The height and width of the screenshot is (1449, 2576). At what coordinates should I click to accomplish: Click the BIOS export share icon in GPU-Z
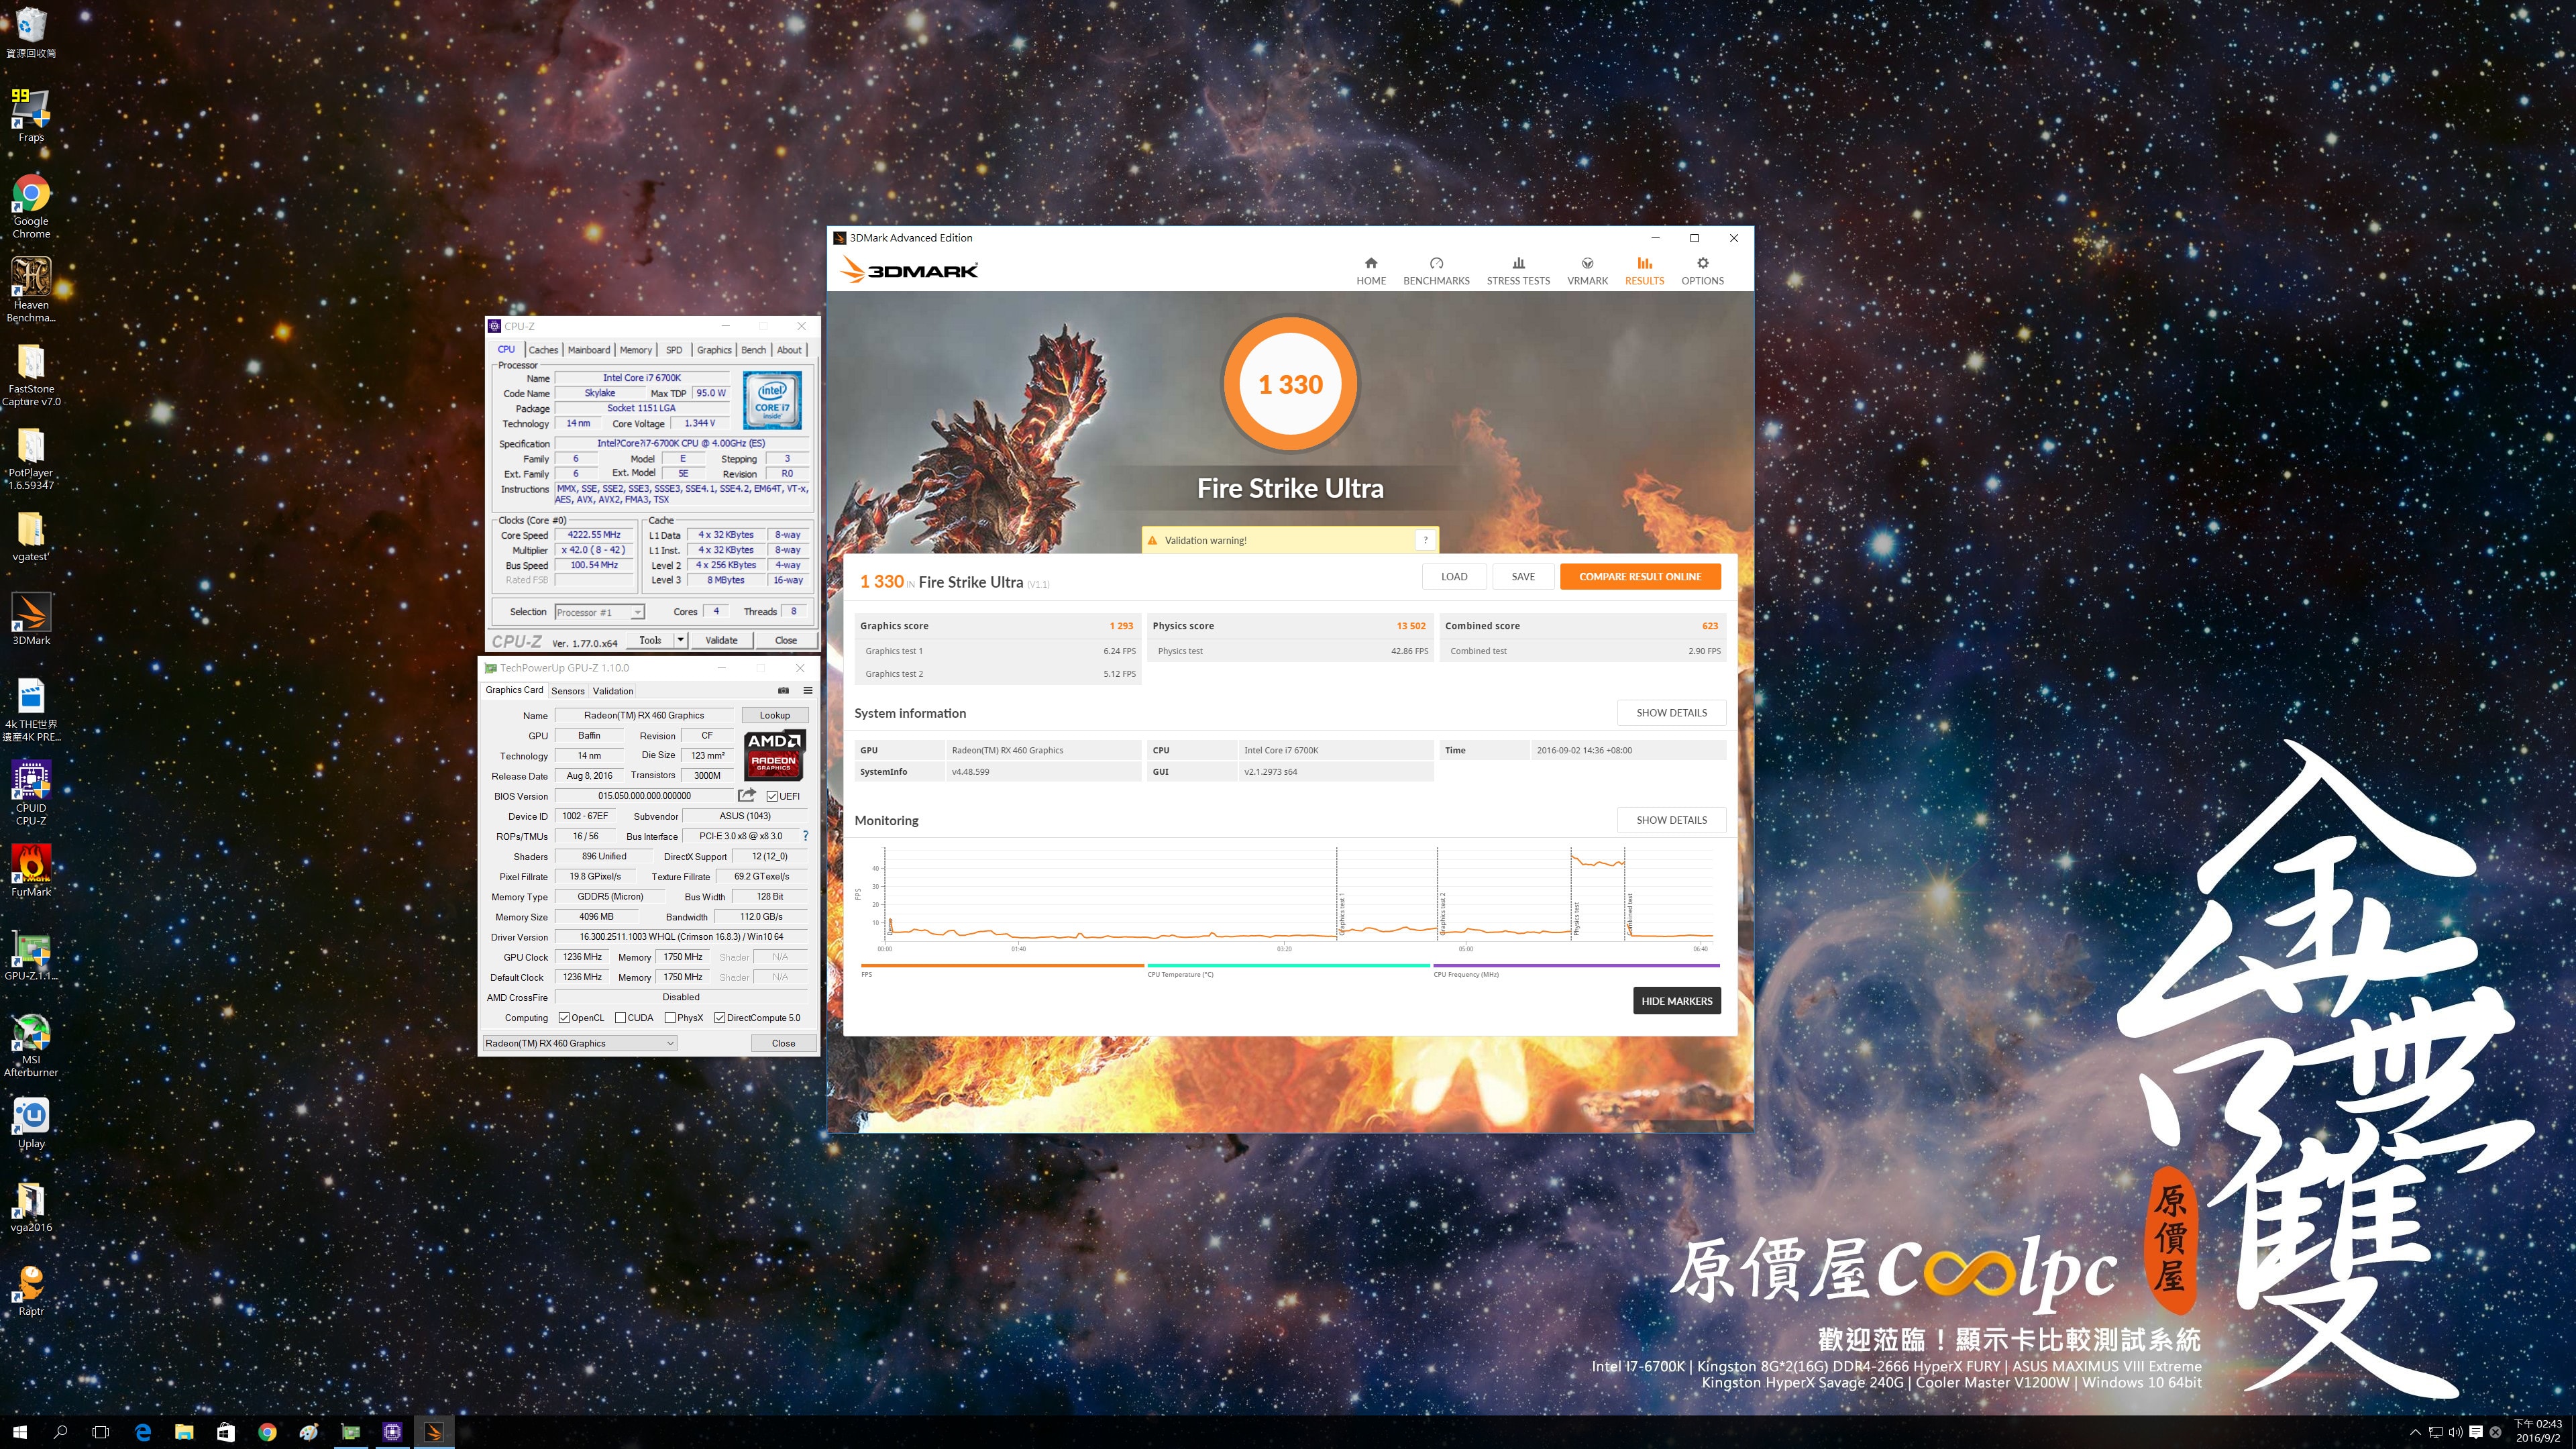[x=746, y=796]
